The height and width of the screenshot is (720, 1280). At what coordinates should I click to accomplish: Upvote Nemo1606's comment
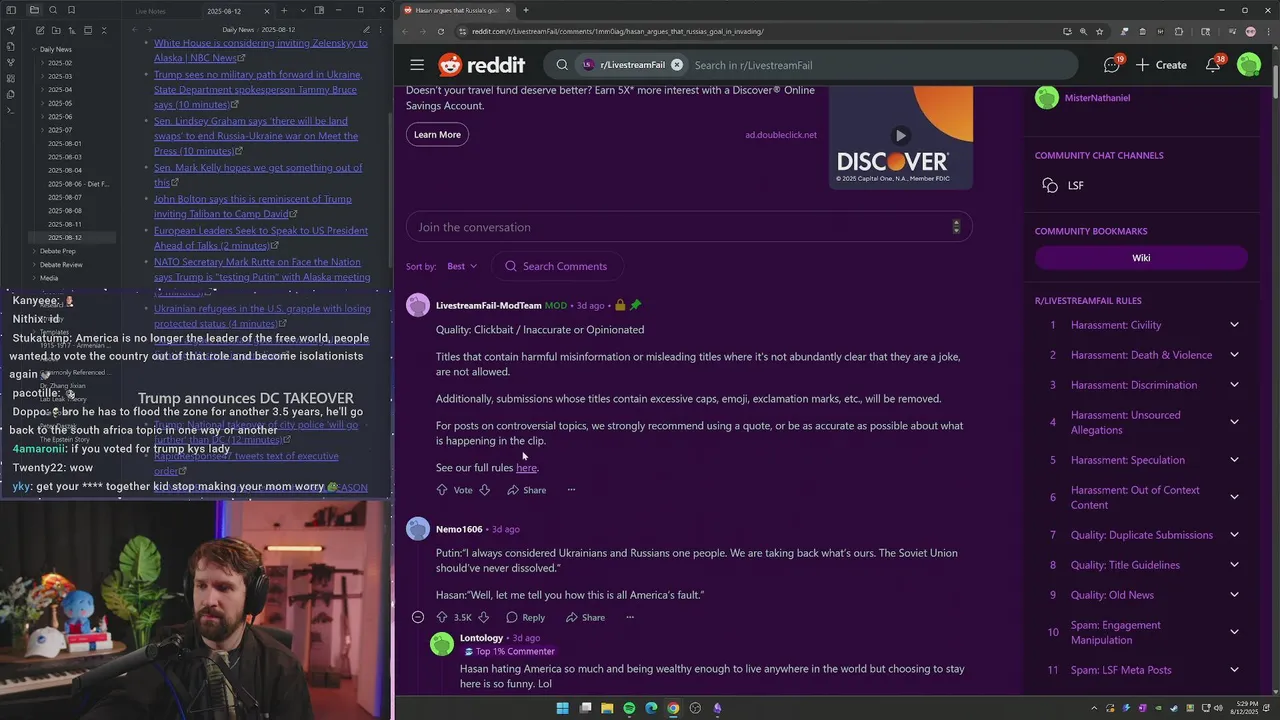point(442,618)
